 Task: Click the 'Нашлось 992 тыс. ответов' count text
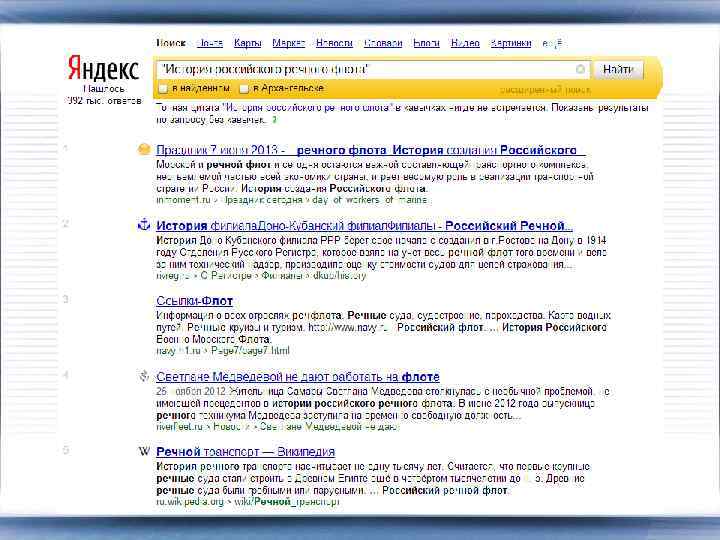coord(104,95)
